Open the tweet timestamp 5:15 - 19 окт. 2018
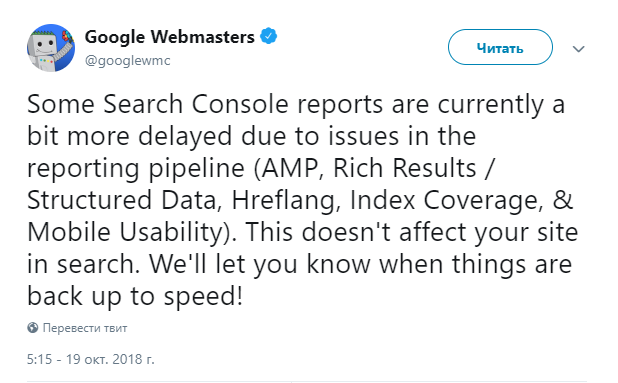The height and width of the screenshot is (383, 618). (91, 359)
